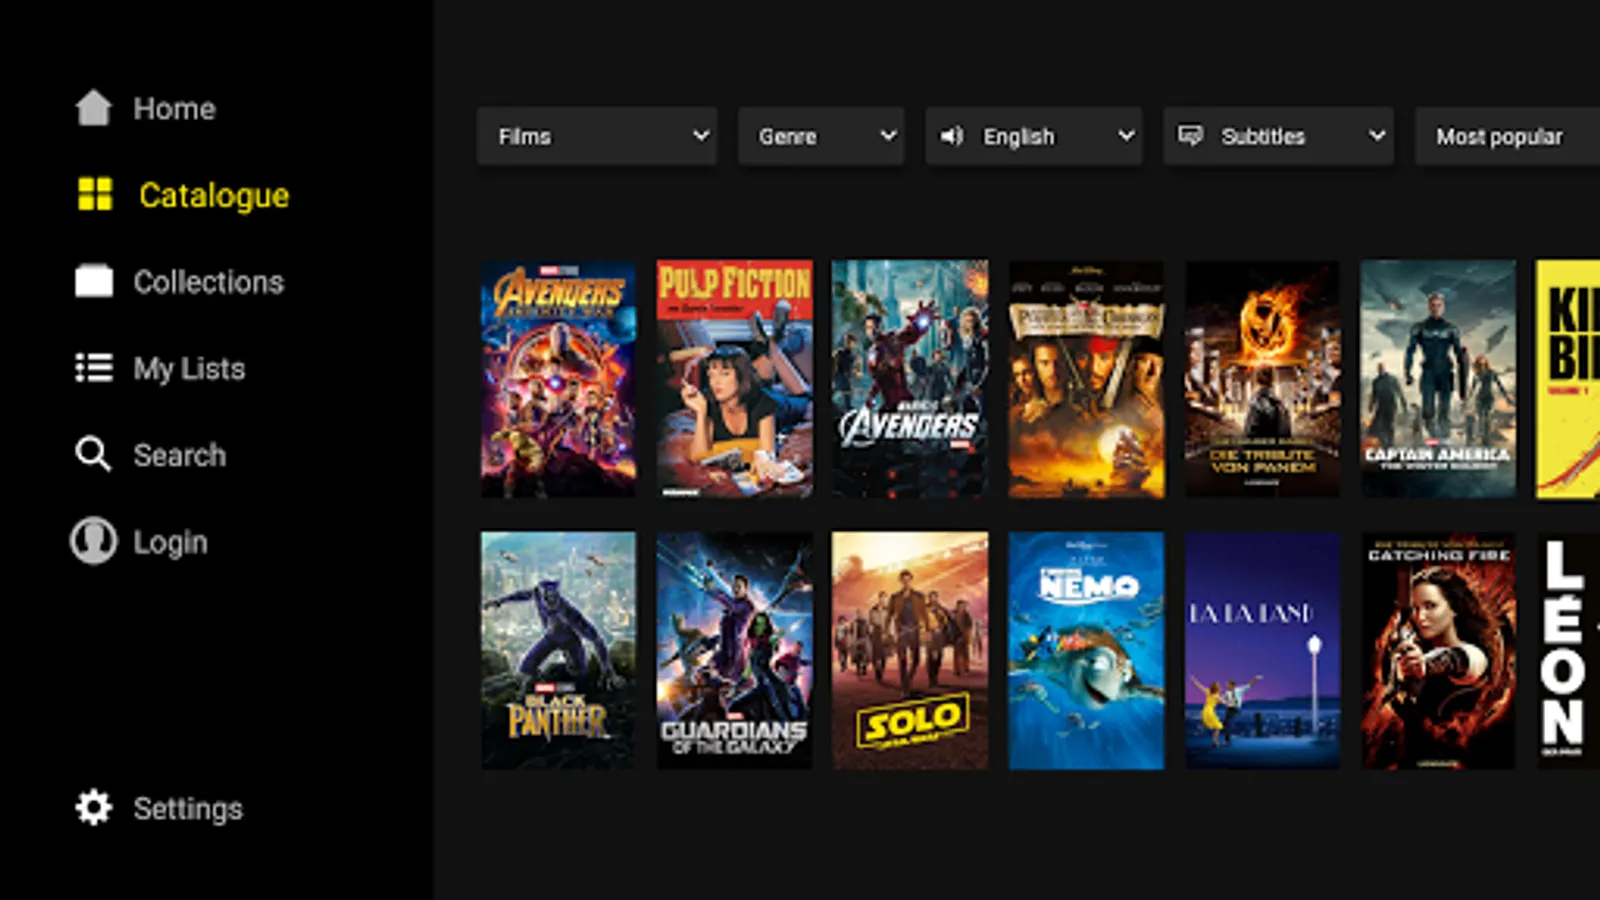The height and width of the screenshot is (900, 1600).
Task: Open the Genre filter dropdown
Action: pyautogui.click(x=821, y=136)
